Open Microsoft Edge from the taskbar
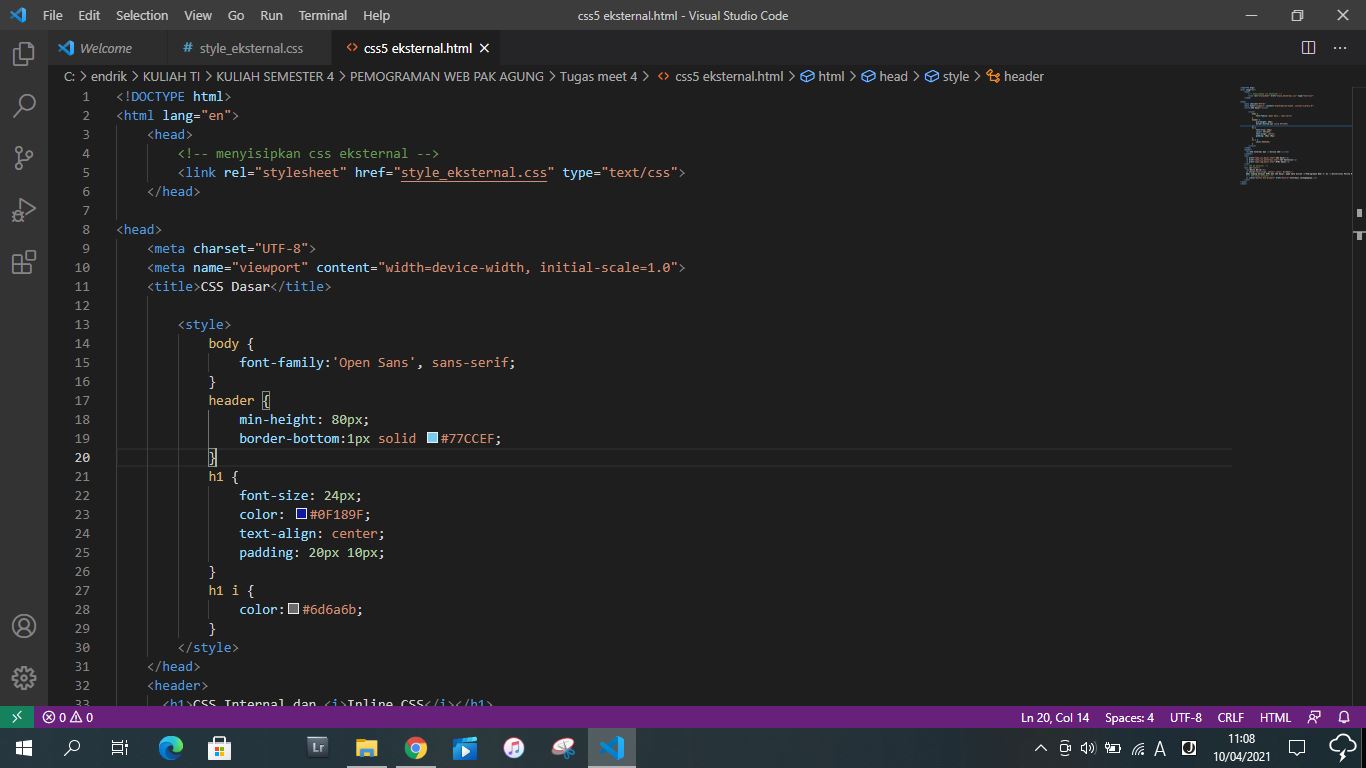The width and height of the screenshot is (1366, 768). coord(171,748)
